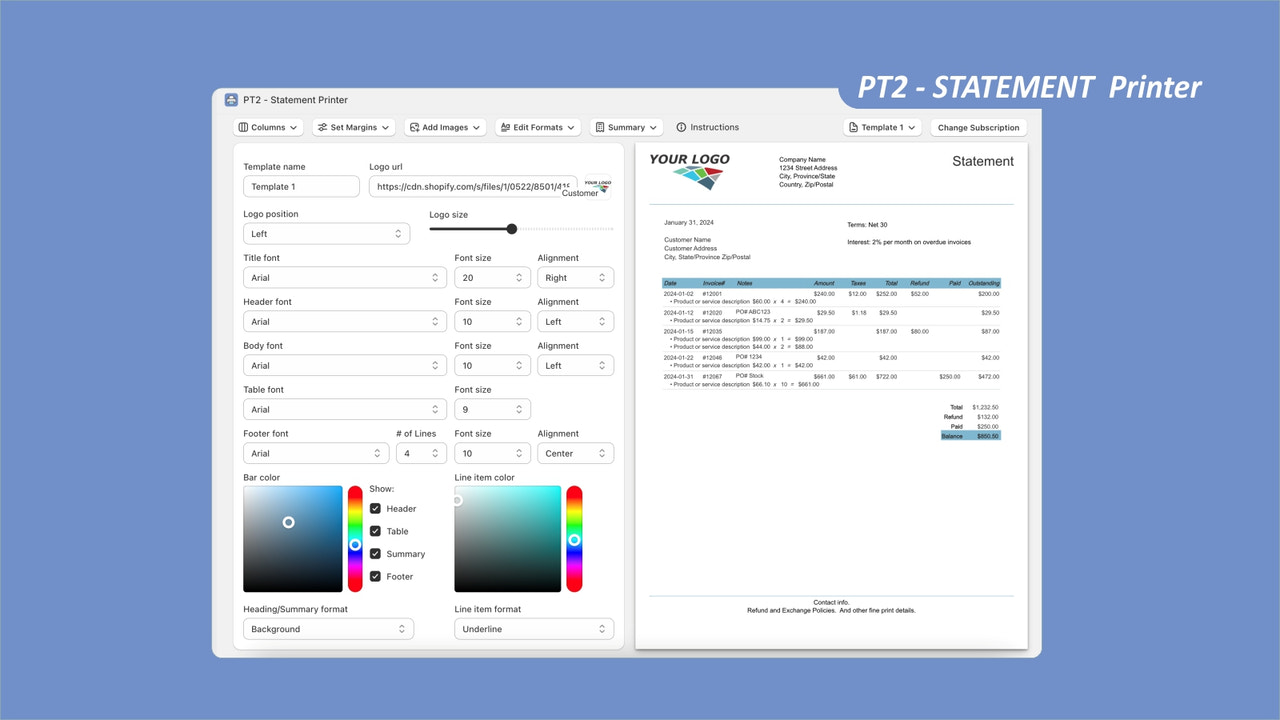Click the Edit Formats pen icon
This screenshot has width=1280, height=720.
pos(506,127)
